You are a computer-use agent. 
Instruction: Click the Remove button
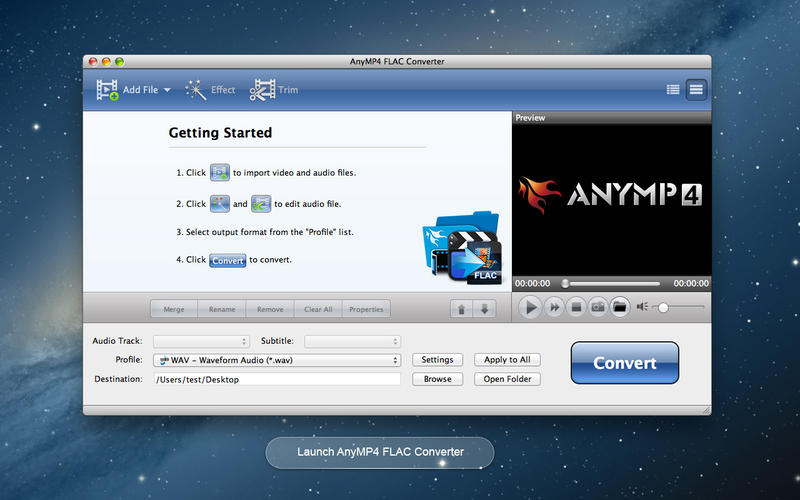[x=270, y=309]
